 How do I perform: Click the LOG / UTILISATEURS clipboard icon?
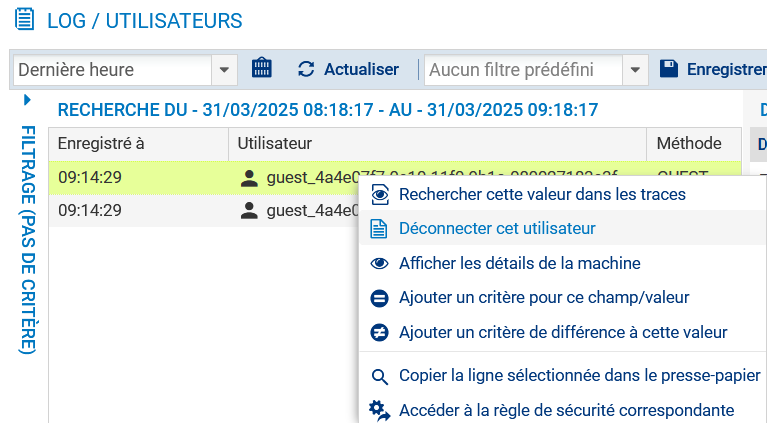click(23, 19)
